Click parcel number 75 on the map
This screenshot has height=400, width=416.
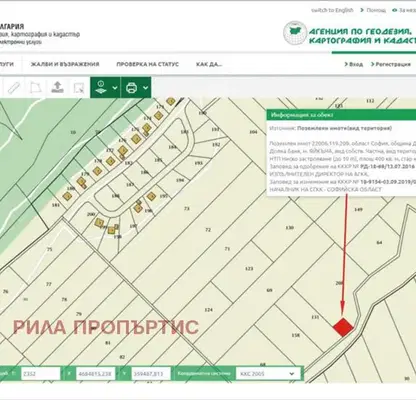[49, 249]
